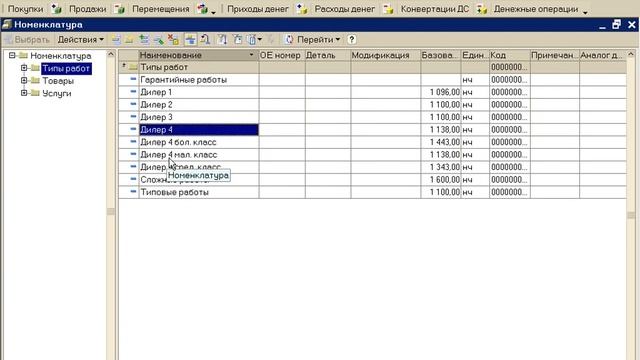This screenshot has height=360, width=640.
Task: Click the icon before Денежные операции
Action: coord(482,9)
